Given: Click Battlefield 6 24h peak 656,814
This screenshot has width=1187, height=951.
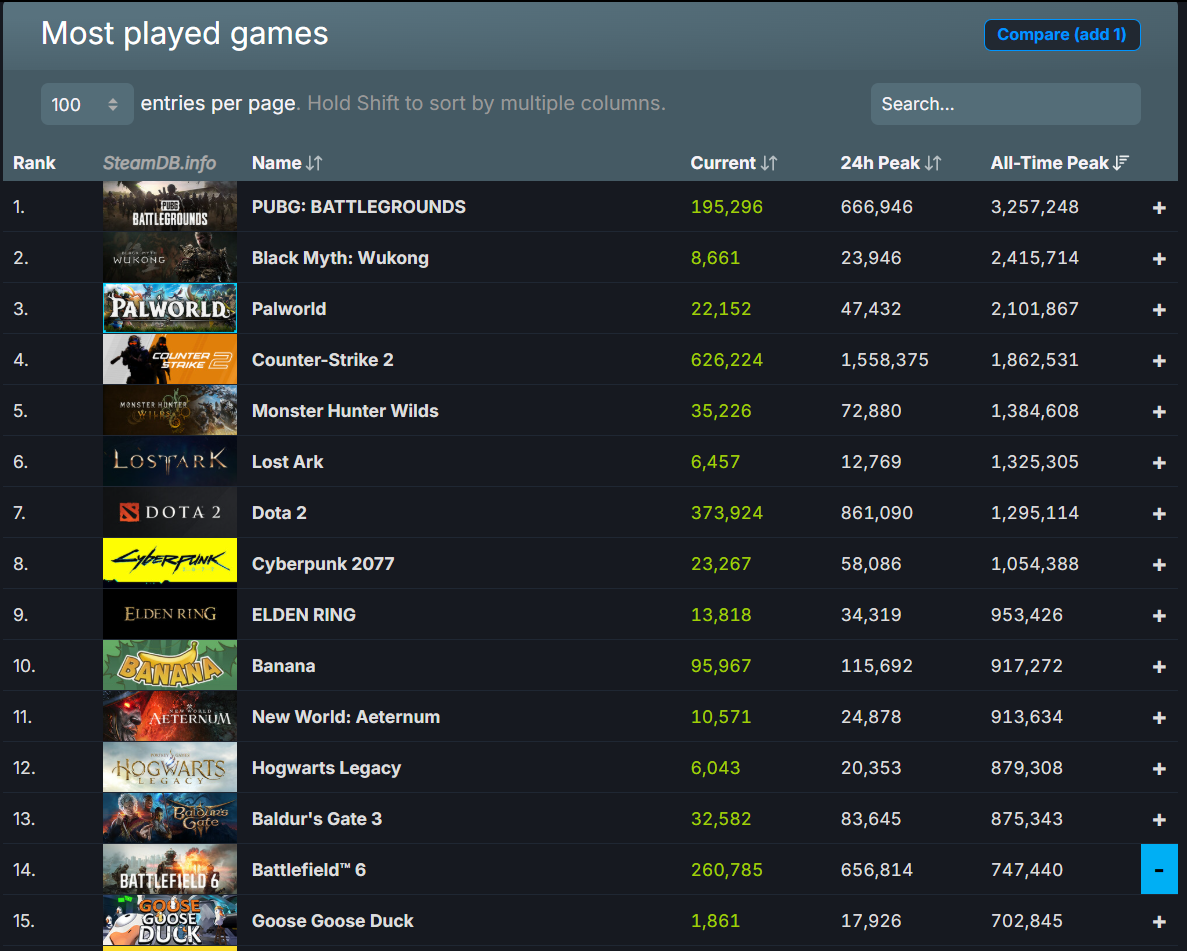Looking at the screenshot, I should tap(877, 870).
